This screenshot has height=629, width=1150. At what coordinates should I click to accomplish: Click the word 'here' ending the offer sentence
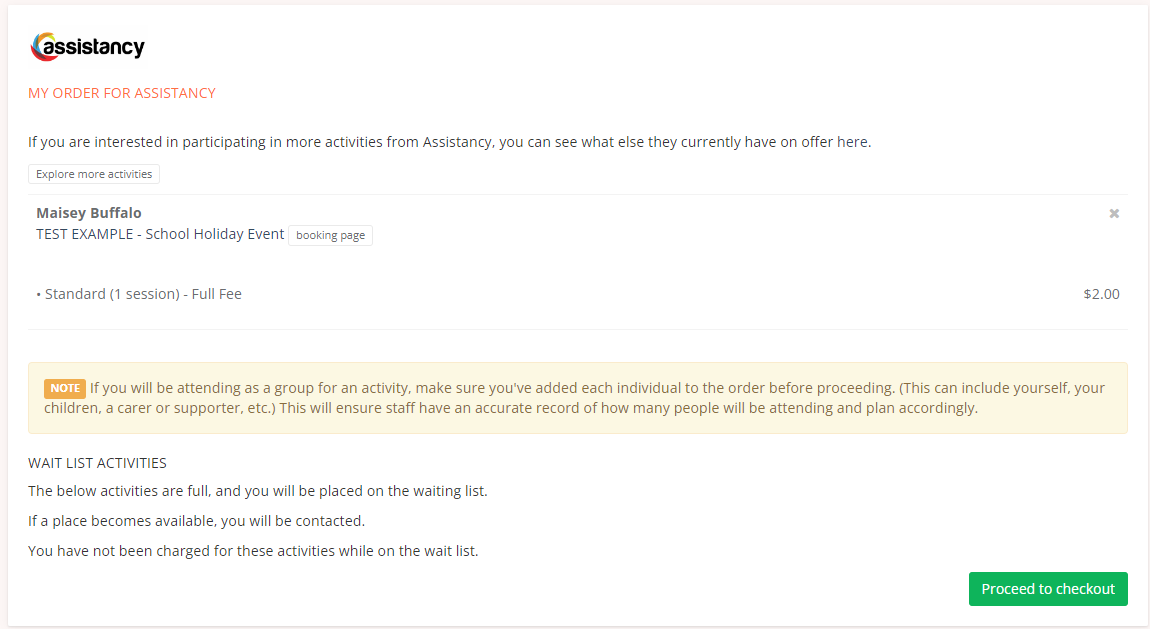tap(854, 141)
